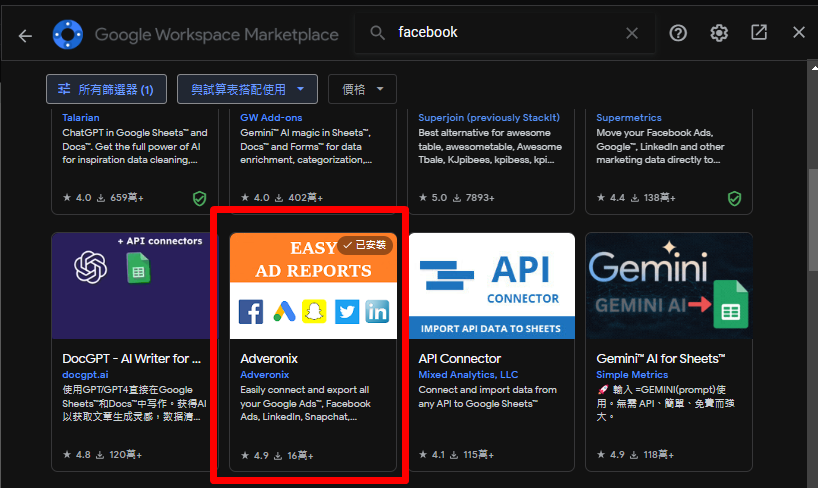Open Simple Metrics developer link
This screenshot has height=488, width=818.
click(x=632, y=375)
